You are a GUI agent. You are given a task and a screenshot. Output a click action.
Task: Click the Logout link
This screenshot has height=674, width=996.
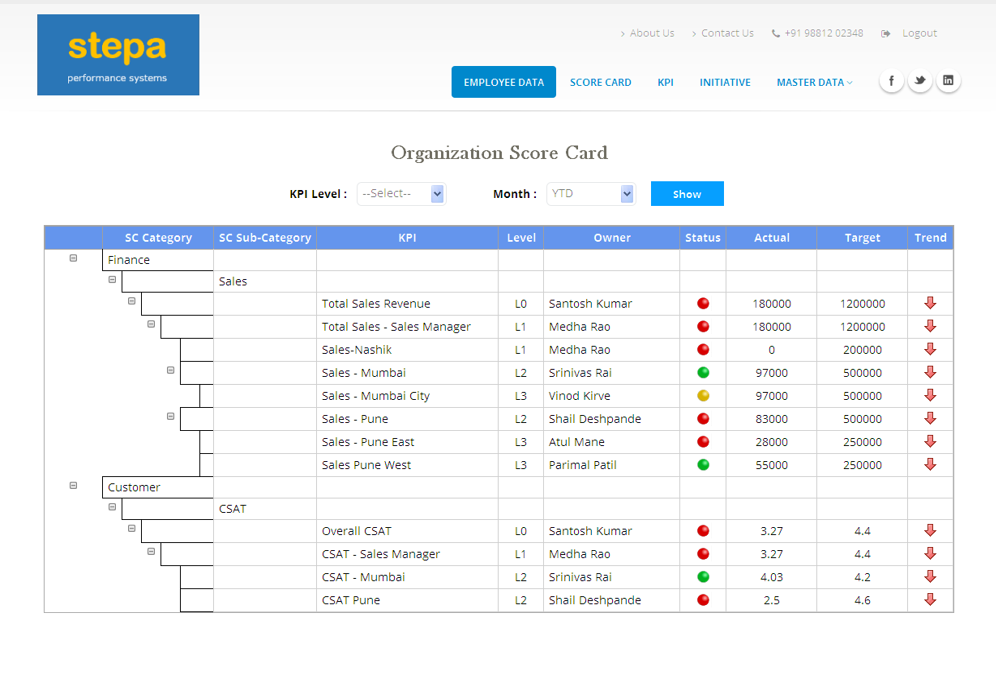point(918,33)
